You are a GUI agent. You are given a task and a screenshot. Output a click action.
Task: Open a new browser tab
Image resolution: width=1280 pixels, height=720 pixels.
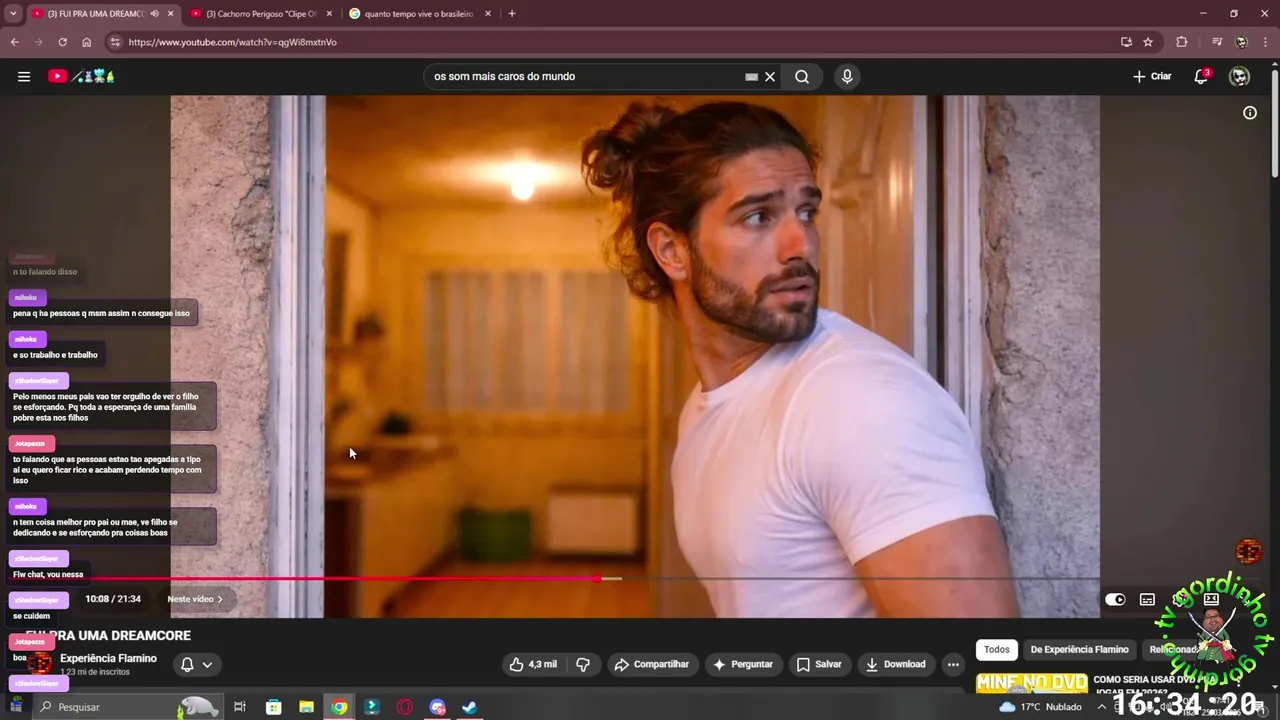[512, 14]
